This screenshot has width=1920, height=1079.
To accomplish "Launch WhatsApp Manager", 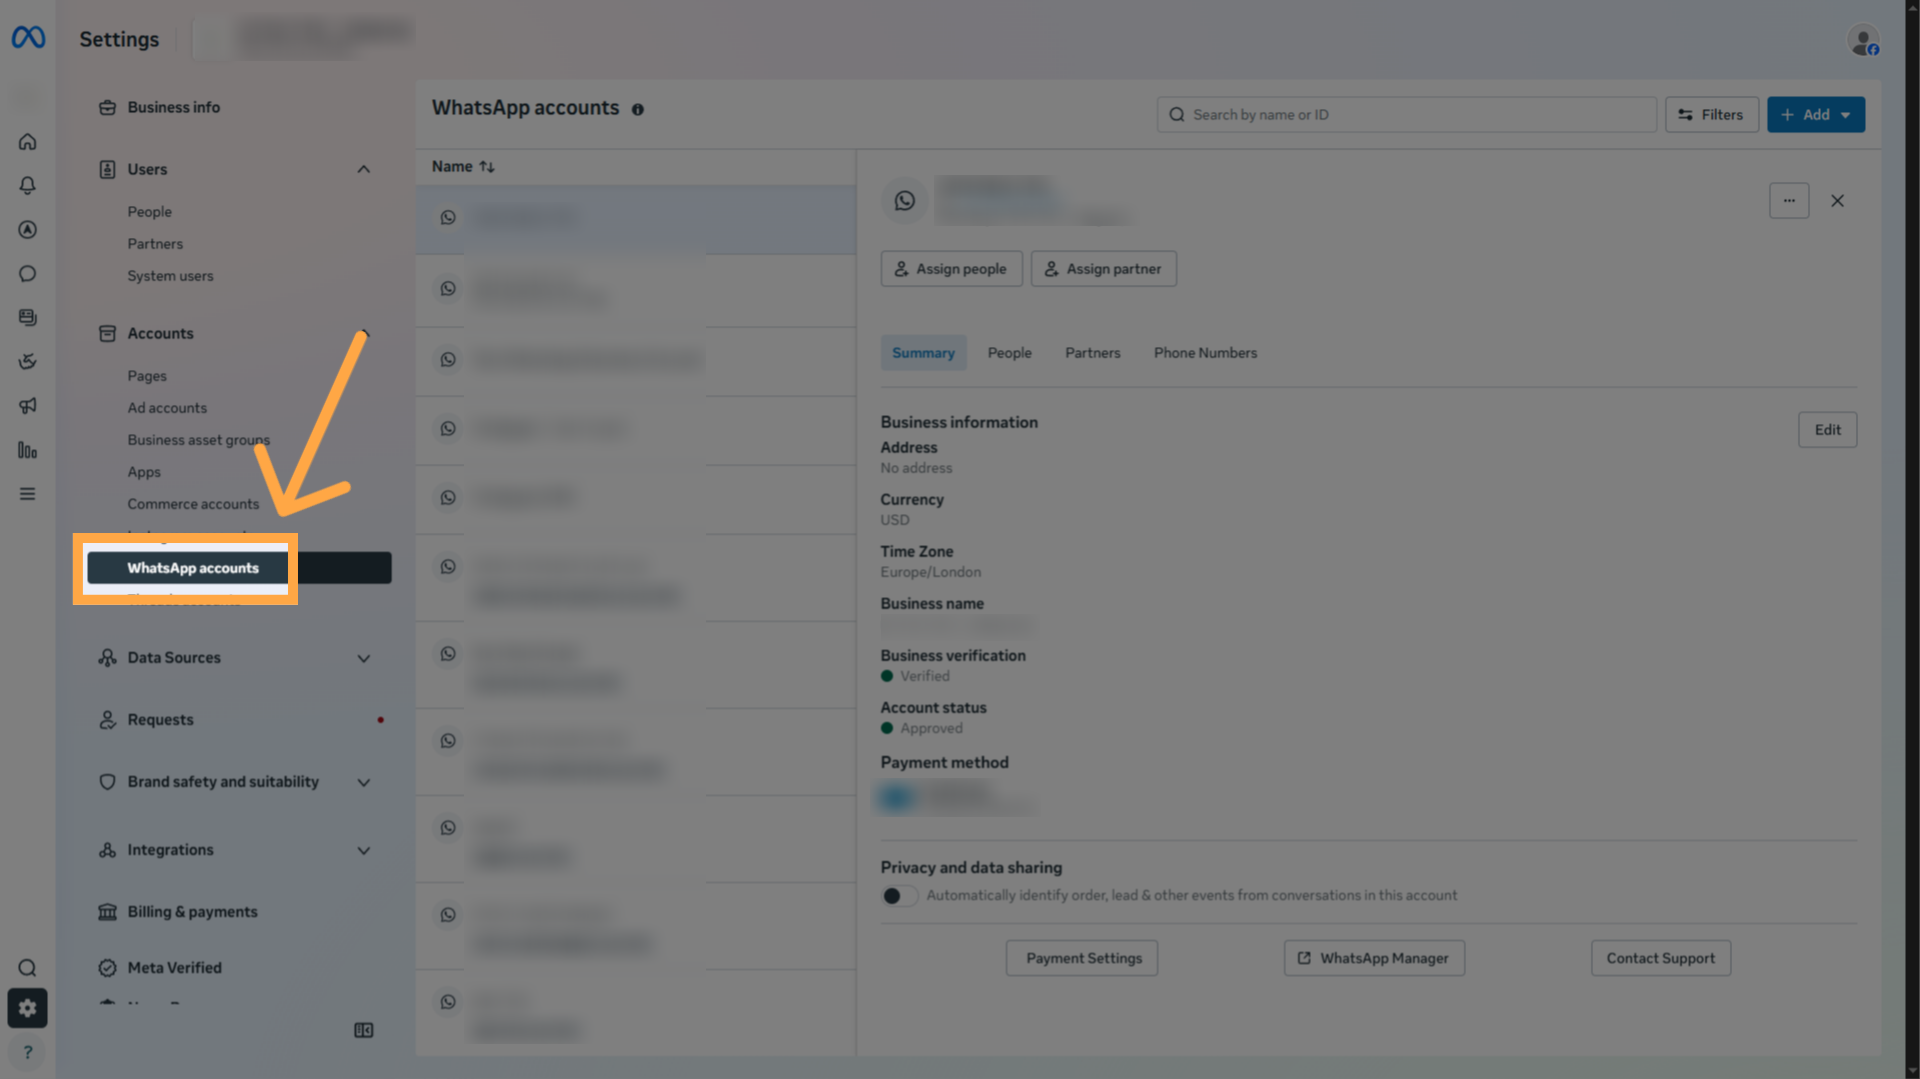I will tap(1374, 958).
